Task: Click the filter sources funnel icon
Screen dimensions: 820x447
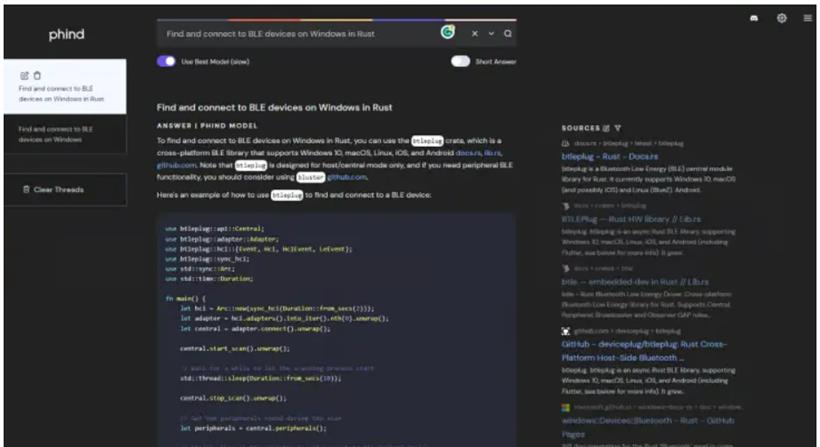Action: 618,128
